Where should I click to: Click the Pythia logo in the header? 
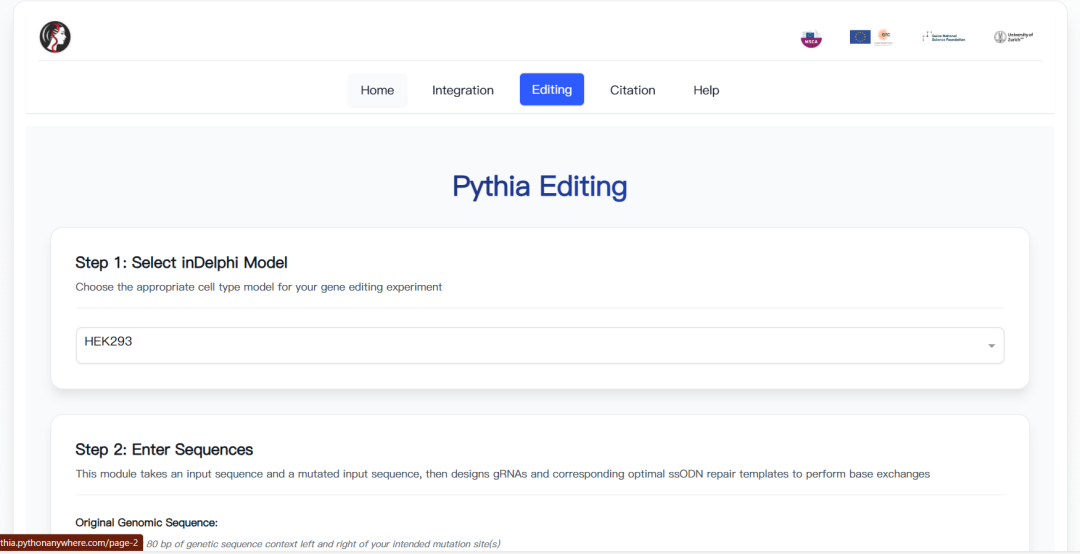pos(55,37)
